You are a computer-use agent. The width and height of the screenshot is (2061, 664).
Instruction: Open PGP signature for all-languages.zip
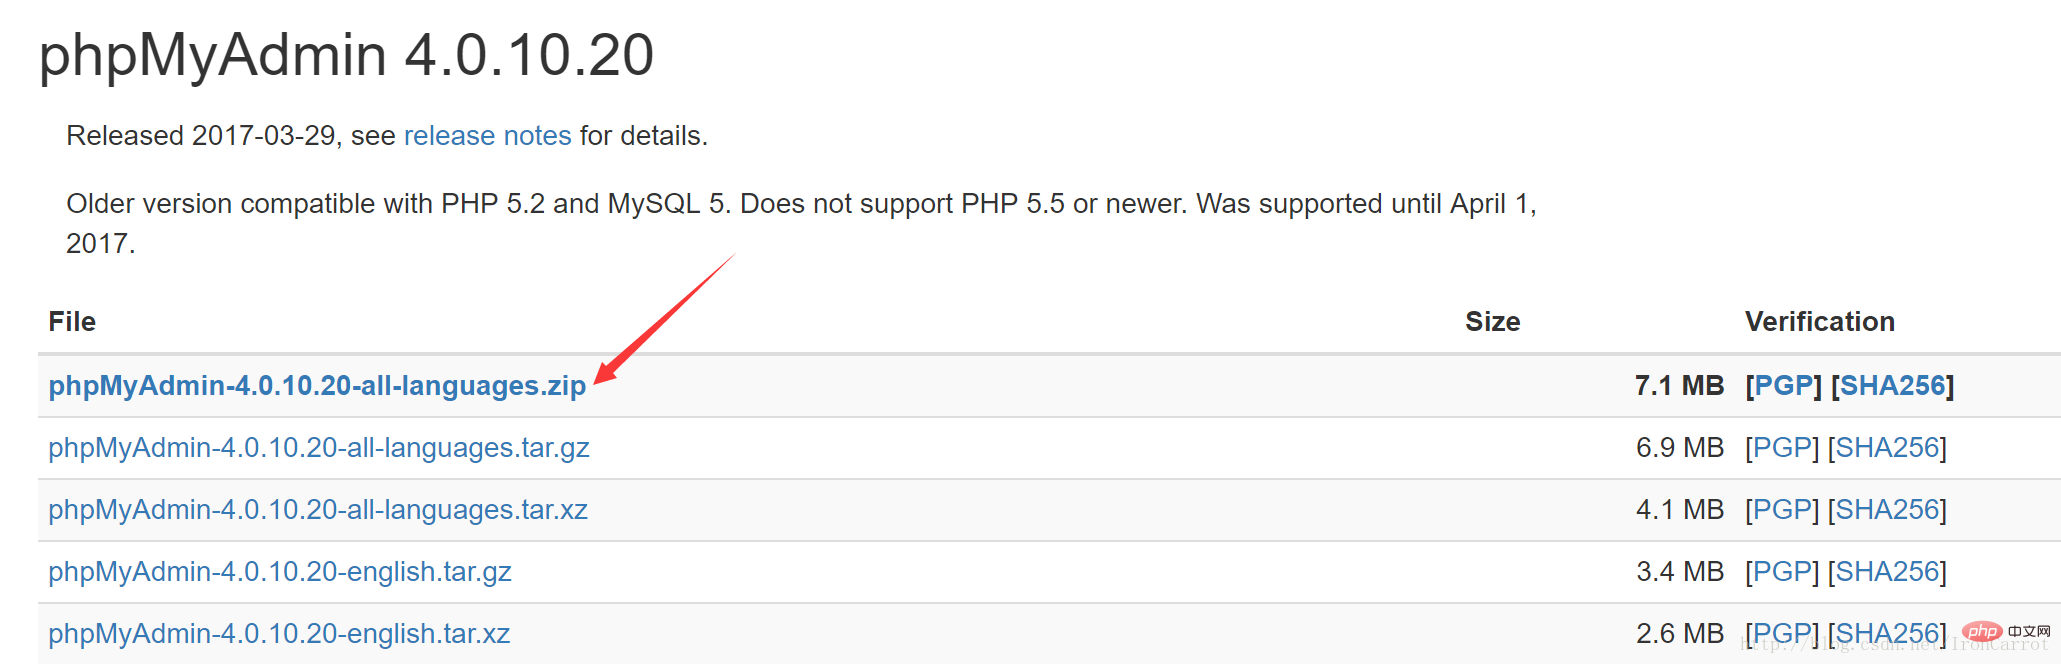tap(1784, 385)
